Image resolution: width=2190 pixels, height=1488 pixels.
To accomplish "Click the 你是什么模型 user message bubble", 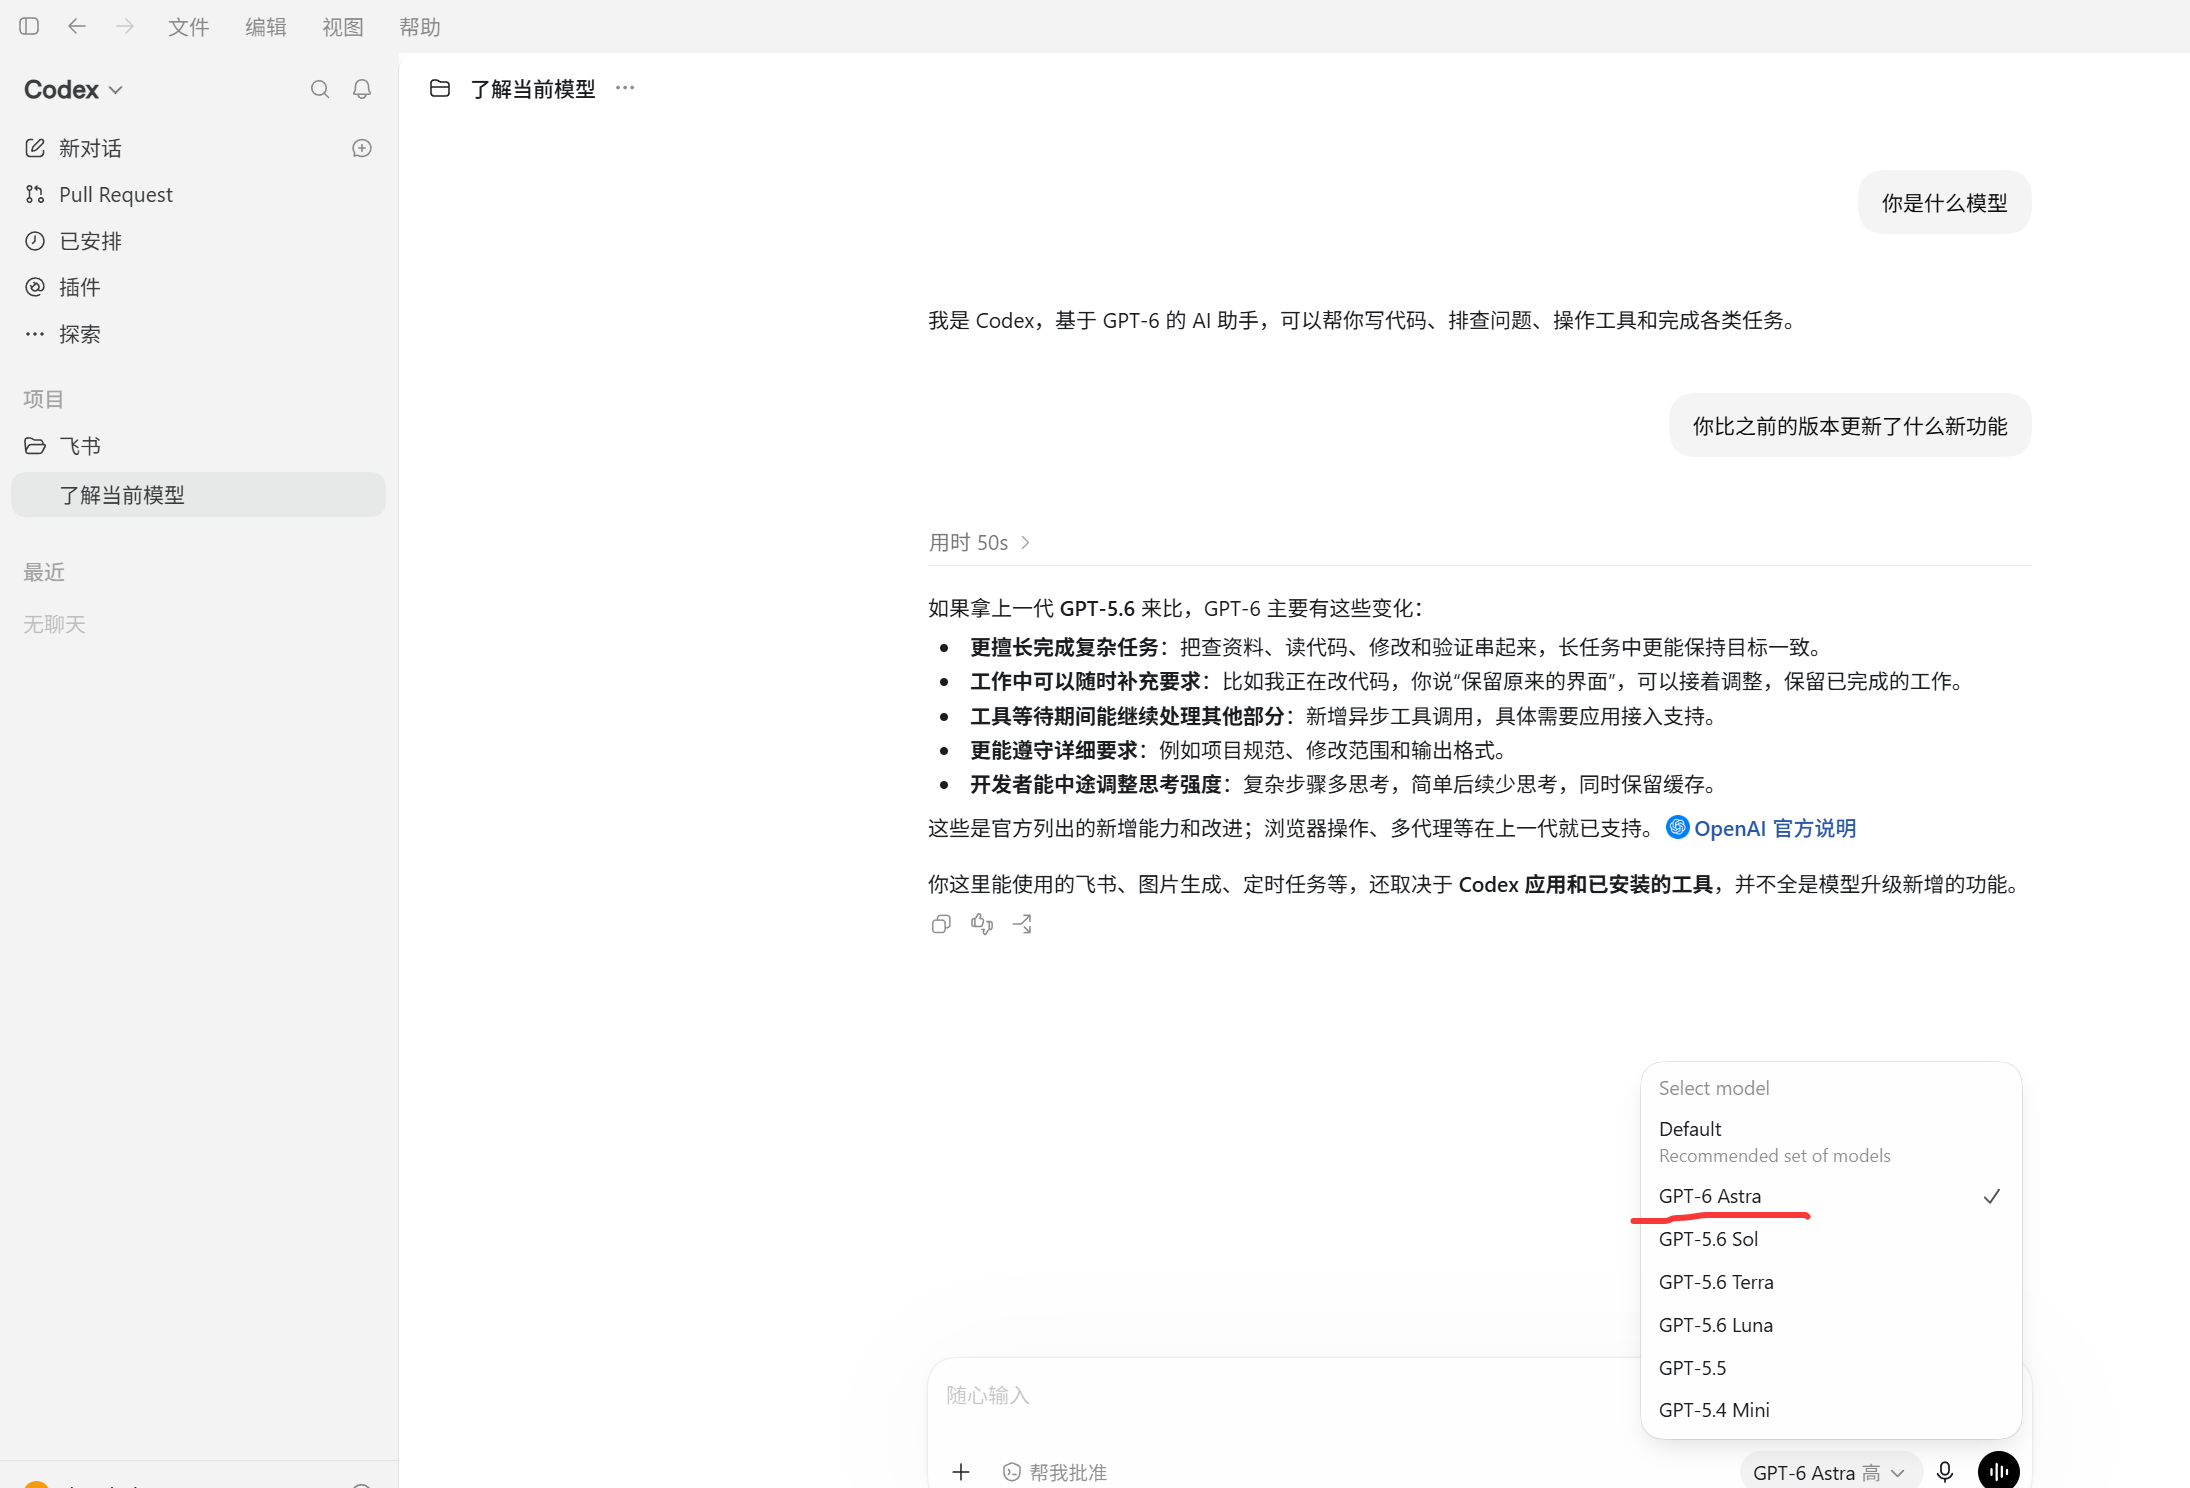I will click(x=1944, y=203).
